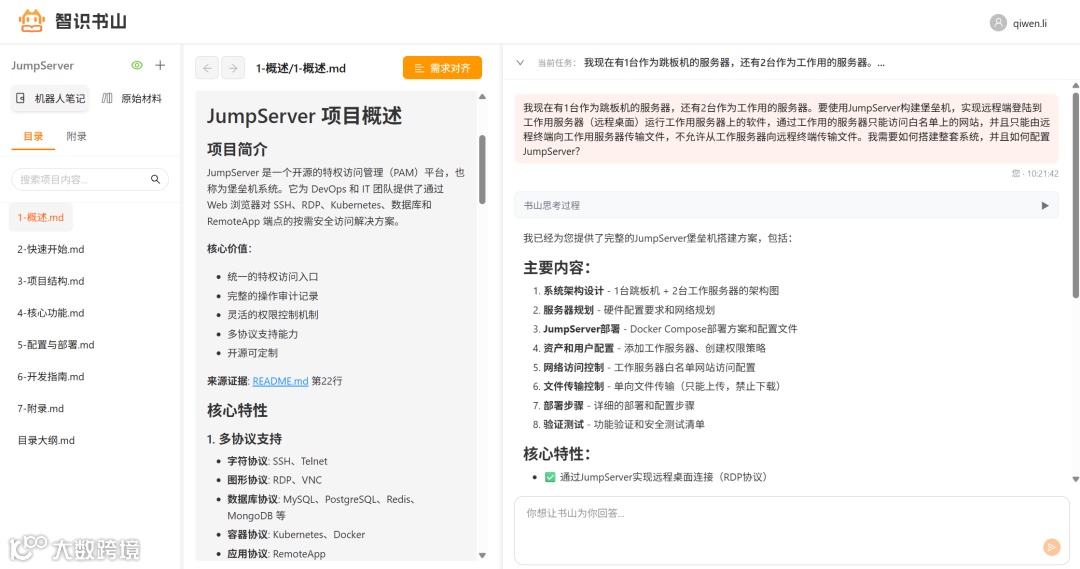Click the 1-概述/1-概述.md breadcrumb path
Viewport: 1080px width, 569px height.
pyautogui.click(x=300, y=68)
